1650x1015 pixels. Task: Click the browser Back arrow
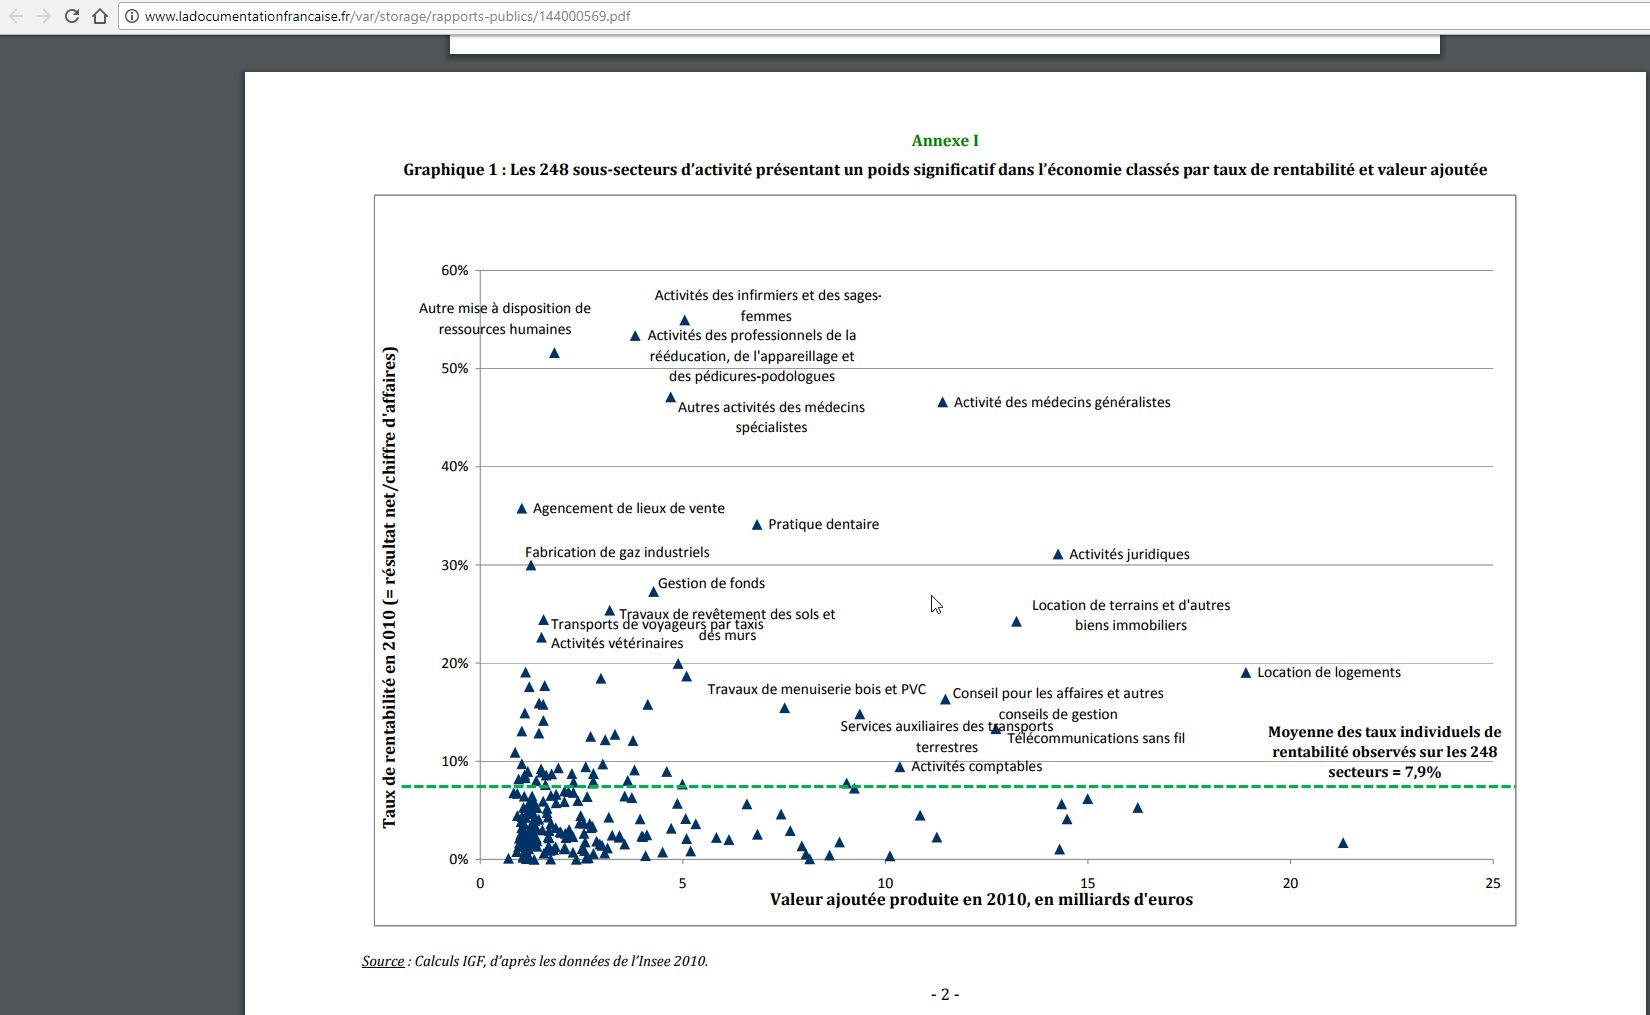pos(16,16)
